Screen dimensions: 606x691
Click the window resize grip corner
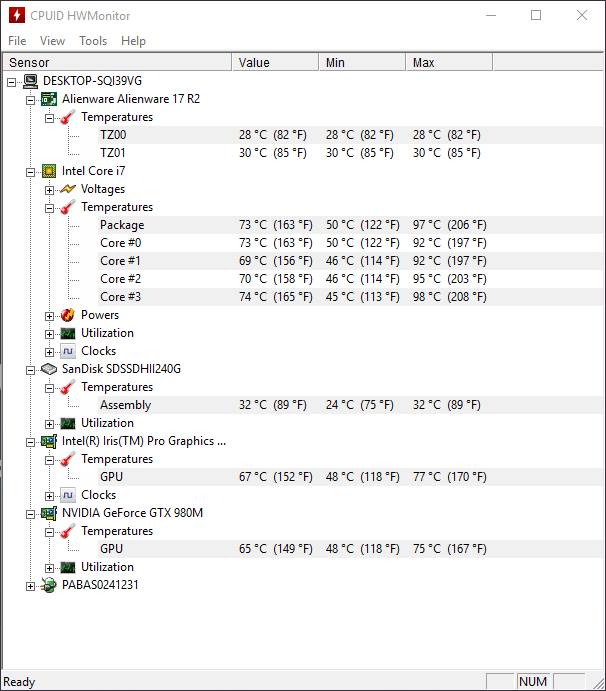598,683
